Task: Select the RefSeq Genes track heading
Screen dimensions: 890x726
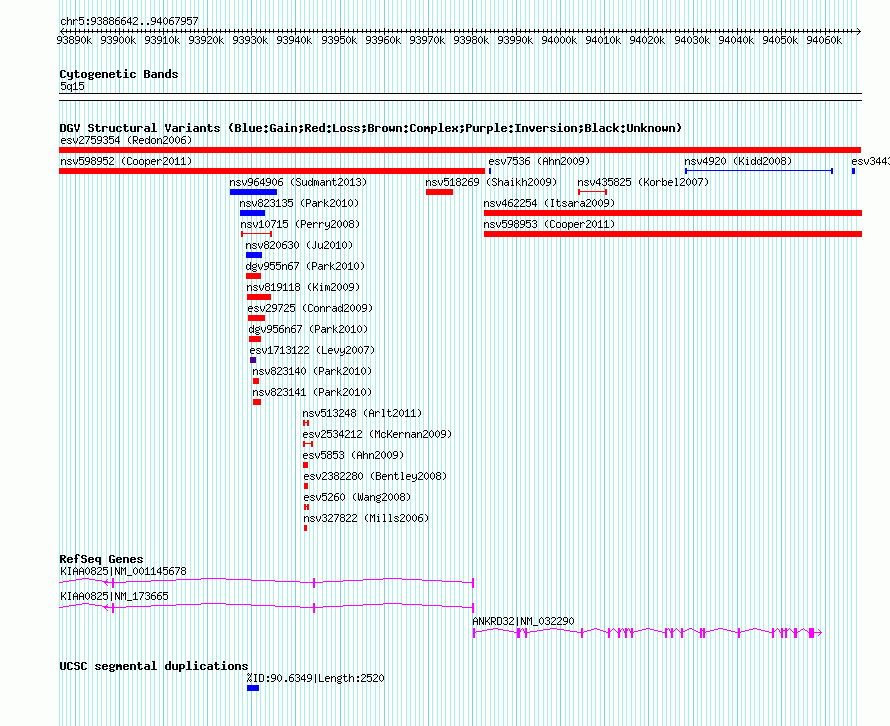Action: click(x=101, y=559)
